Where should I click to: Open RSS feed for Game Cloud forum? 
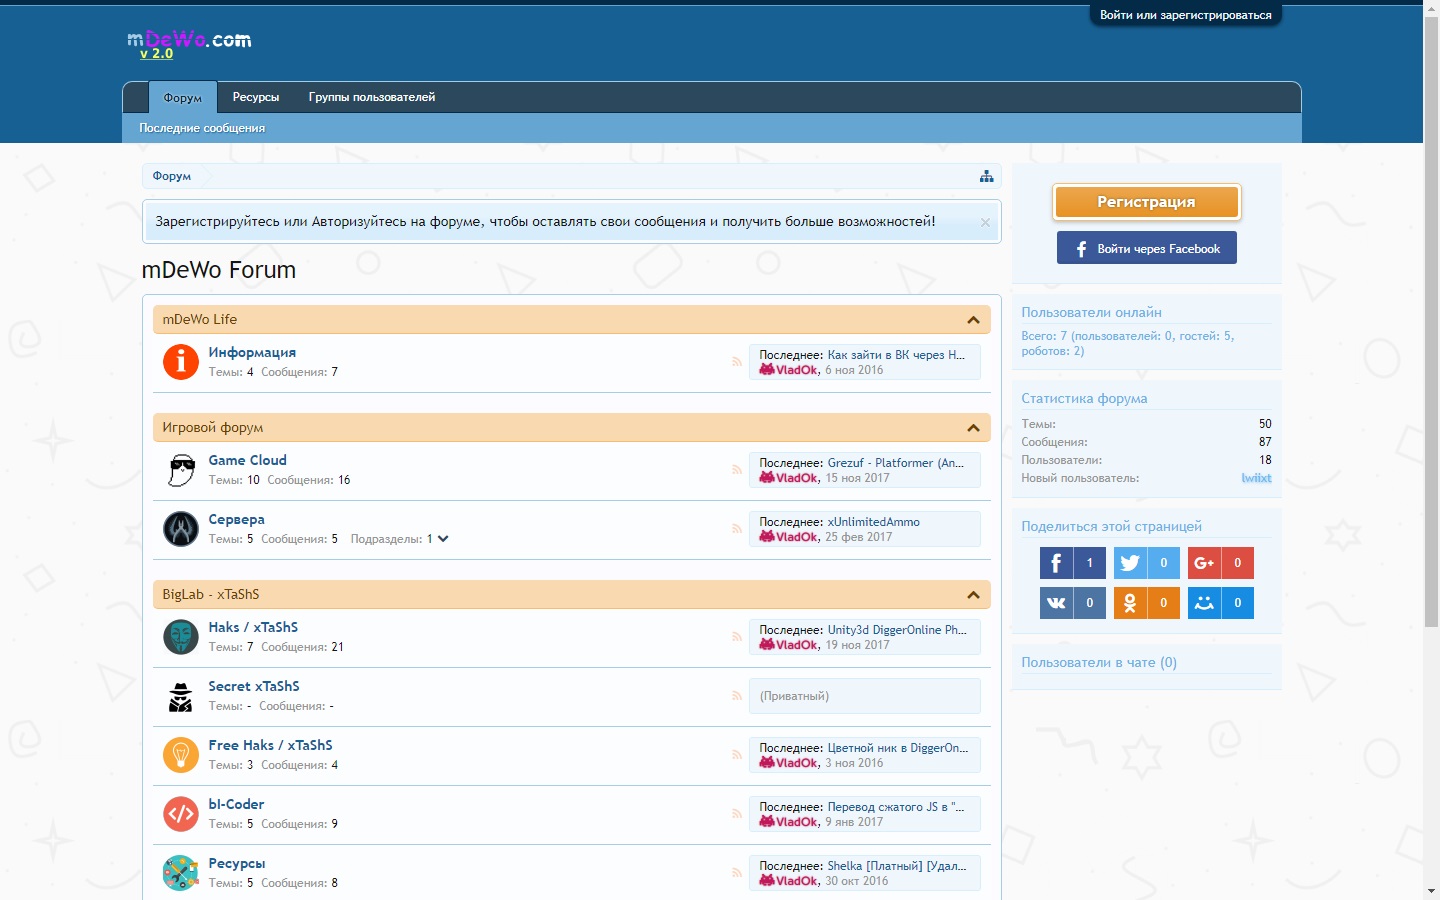coord(737,470)
